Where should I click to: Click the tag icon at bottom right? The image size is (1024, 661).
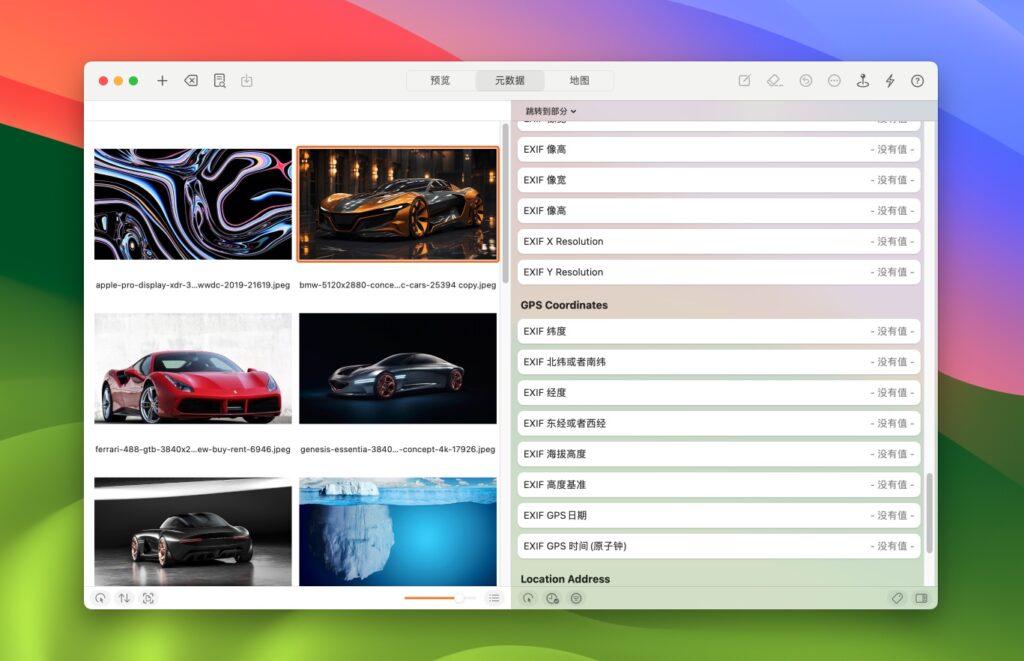click(897, 597)
